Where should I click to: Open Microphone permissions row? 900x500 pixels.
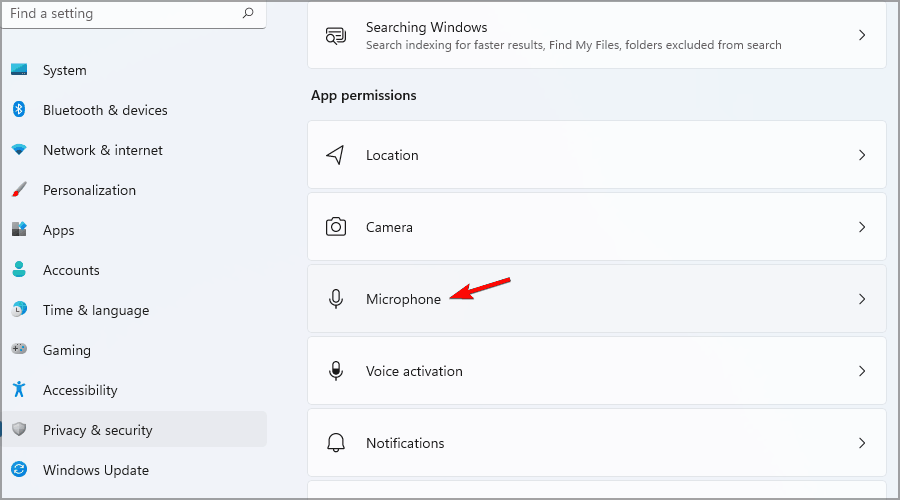point(596,299)
